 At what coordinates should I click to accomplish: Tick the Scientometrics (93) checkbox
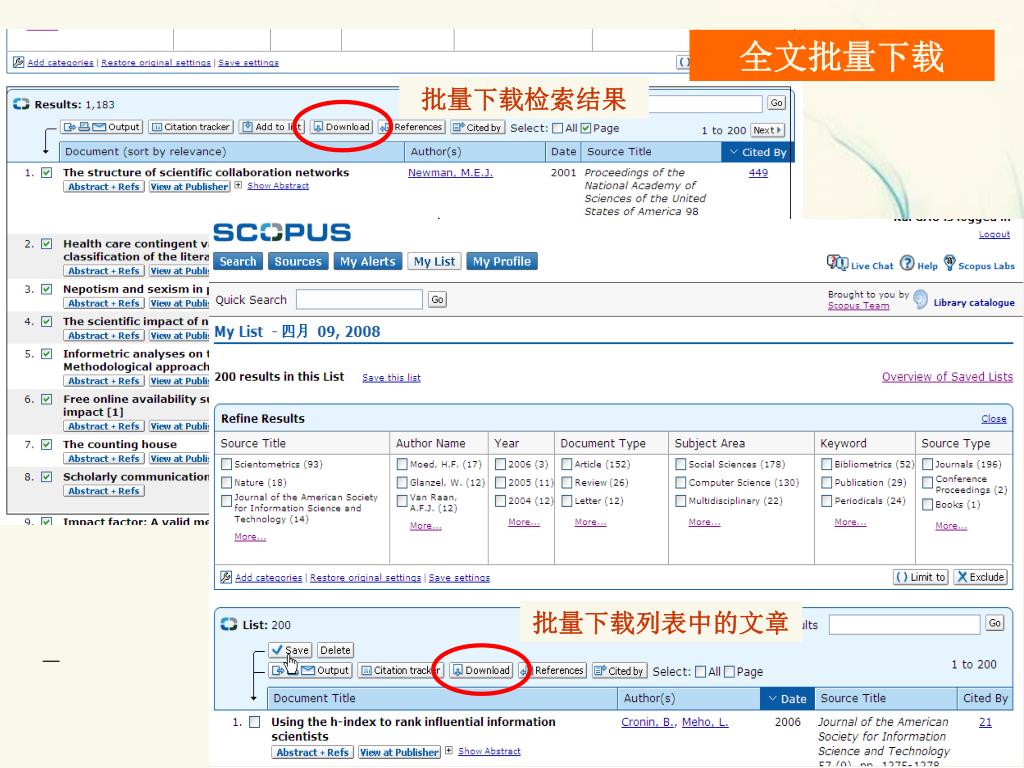tap(227, 464)
